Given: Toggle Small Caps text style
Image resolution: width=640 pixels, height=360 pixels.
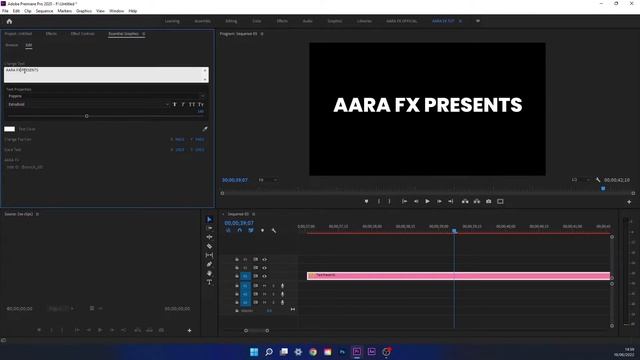Looking at the screenshot, I should (x=200, y=104).
